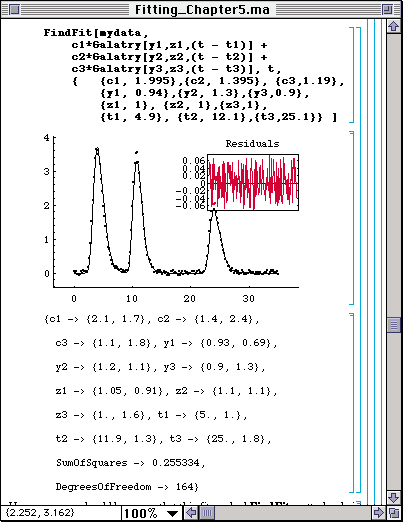Click the horizontal scroll right arrow
Screen dimensions: 403x522
pyautogui.click(x=378, y=512)
